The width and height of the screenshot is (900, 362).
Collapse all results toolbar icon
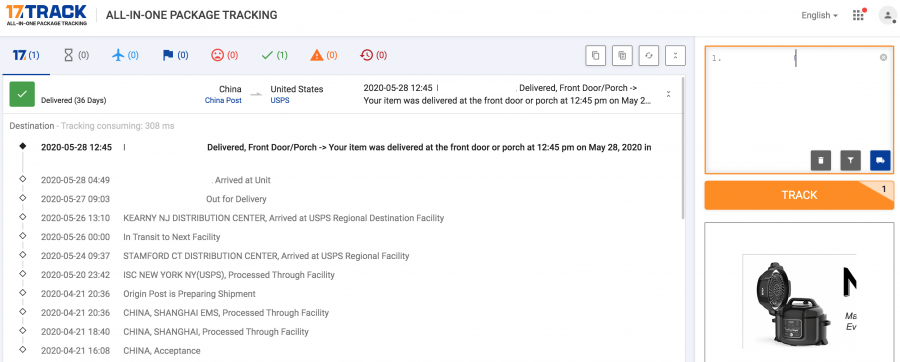point(676,56)
